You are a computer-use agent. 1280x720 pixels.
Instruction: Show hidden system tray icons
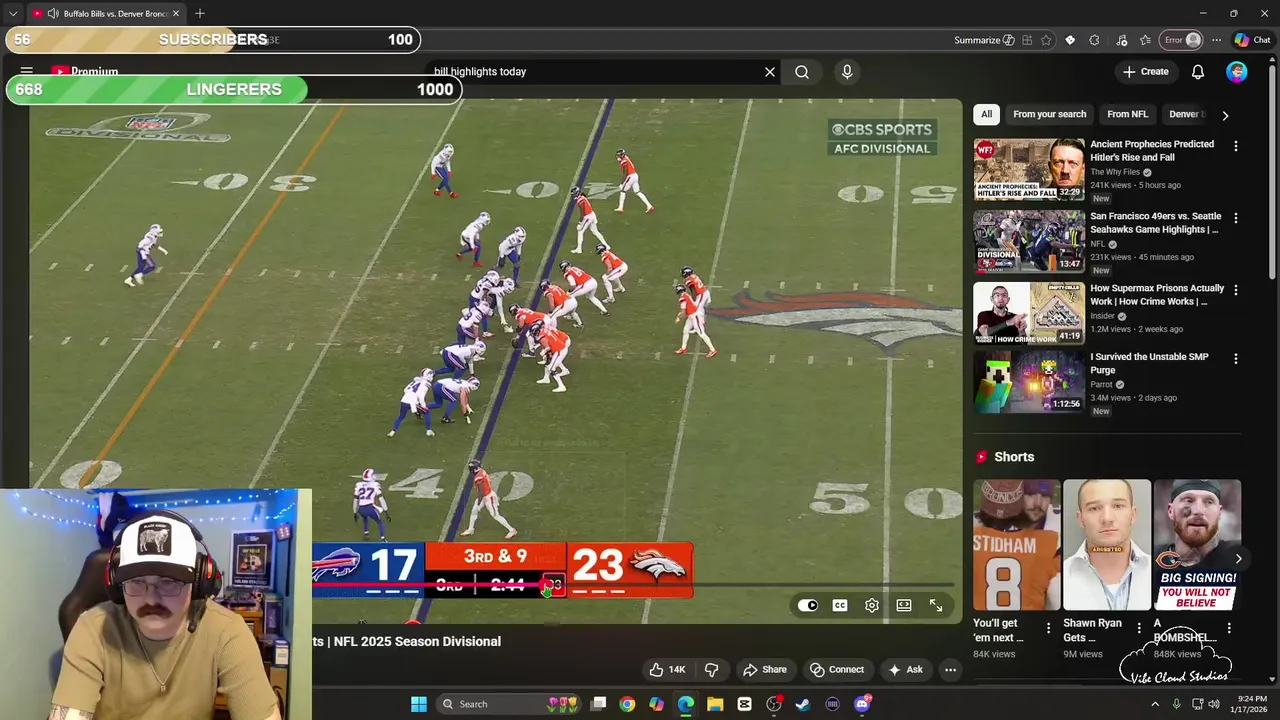tap(1155, 704)
